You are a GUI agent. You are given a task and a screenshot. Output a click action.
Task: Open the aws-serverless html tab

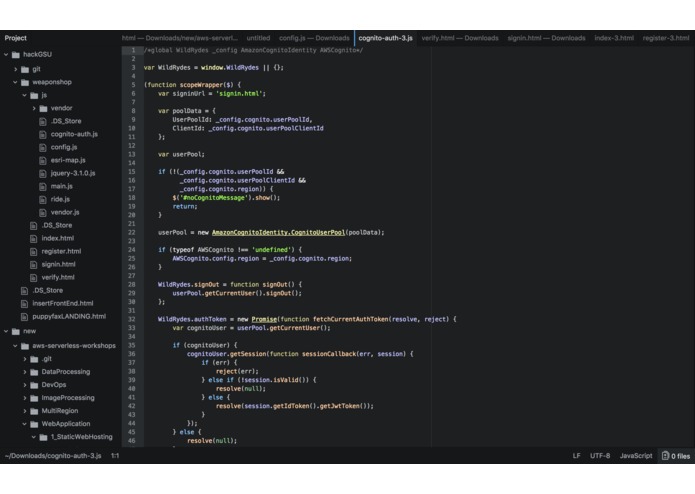180,38
